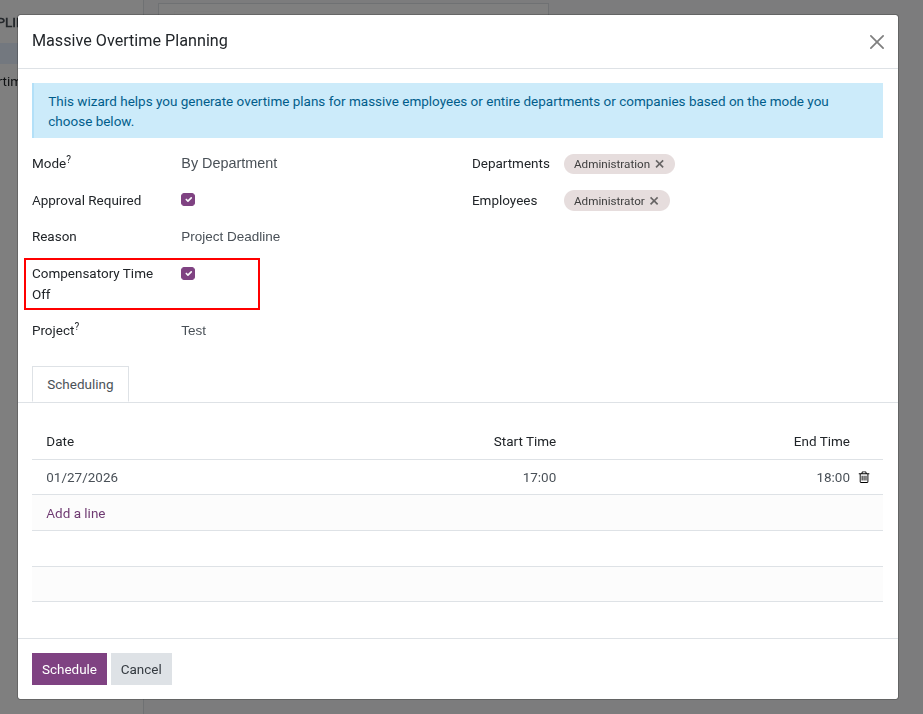
Task: Toggle the highlighted Compensatory Time Off checkbox
Action: click(188, 272)
